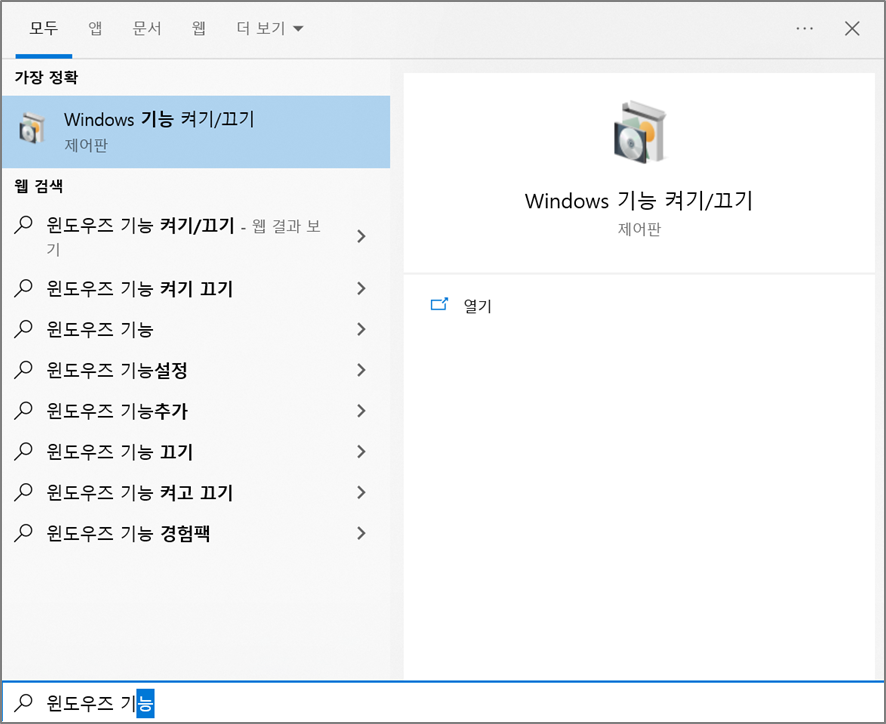Switch to the 모두 tab
Image resolution: width=886 pixels, height=724 pixels.
pos(44,28)
